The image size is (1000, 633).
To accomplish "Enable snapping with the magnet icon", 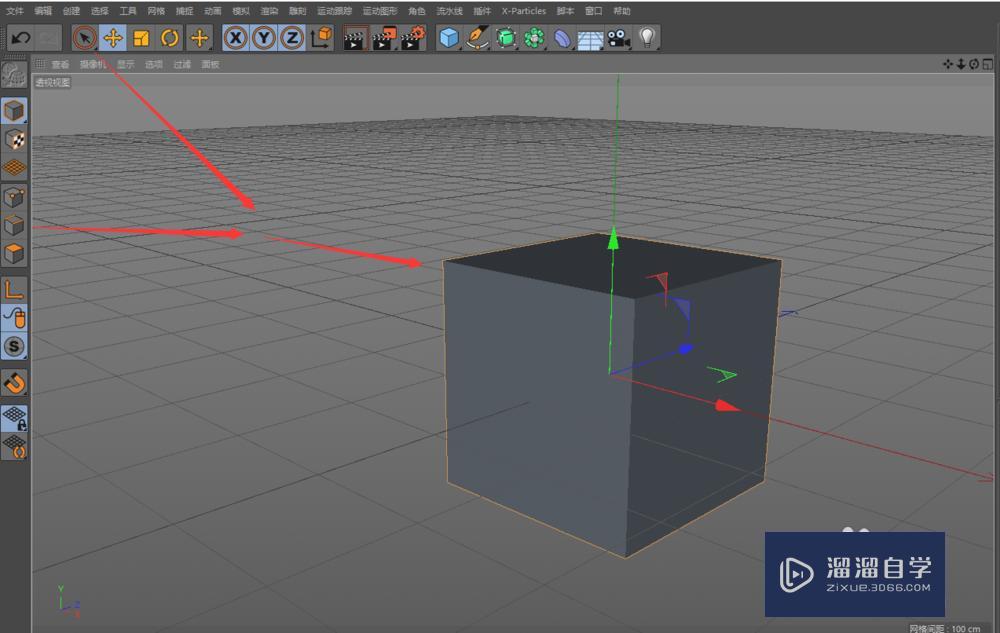I will [x=14, y=382].
